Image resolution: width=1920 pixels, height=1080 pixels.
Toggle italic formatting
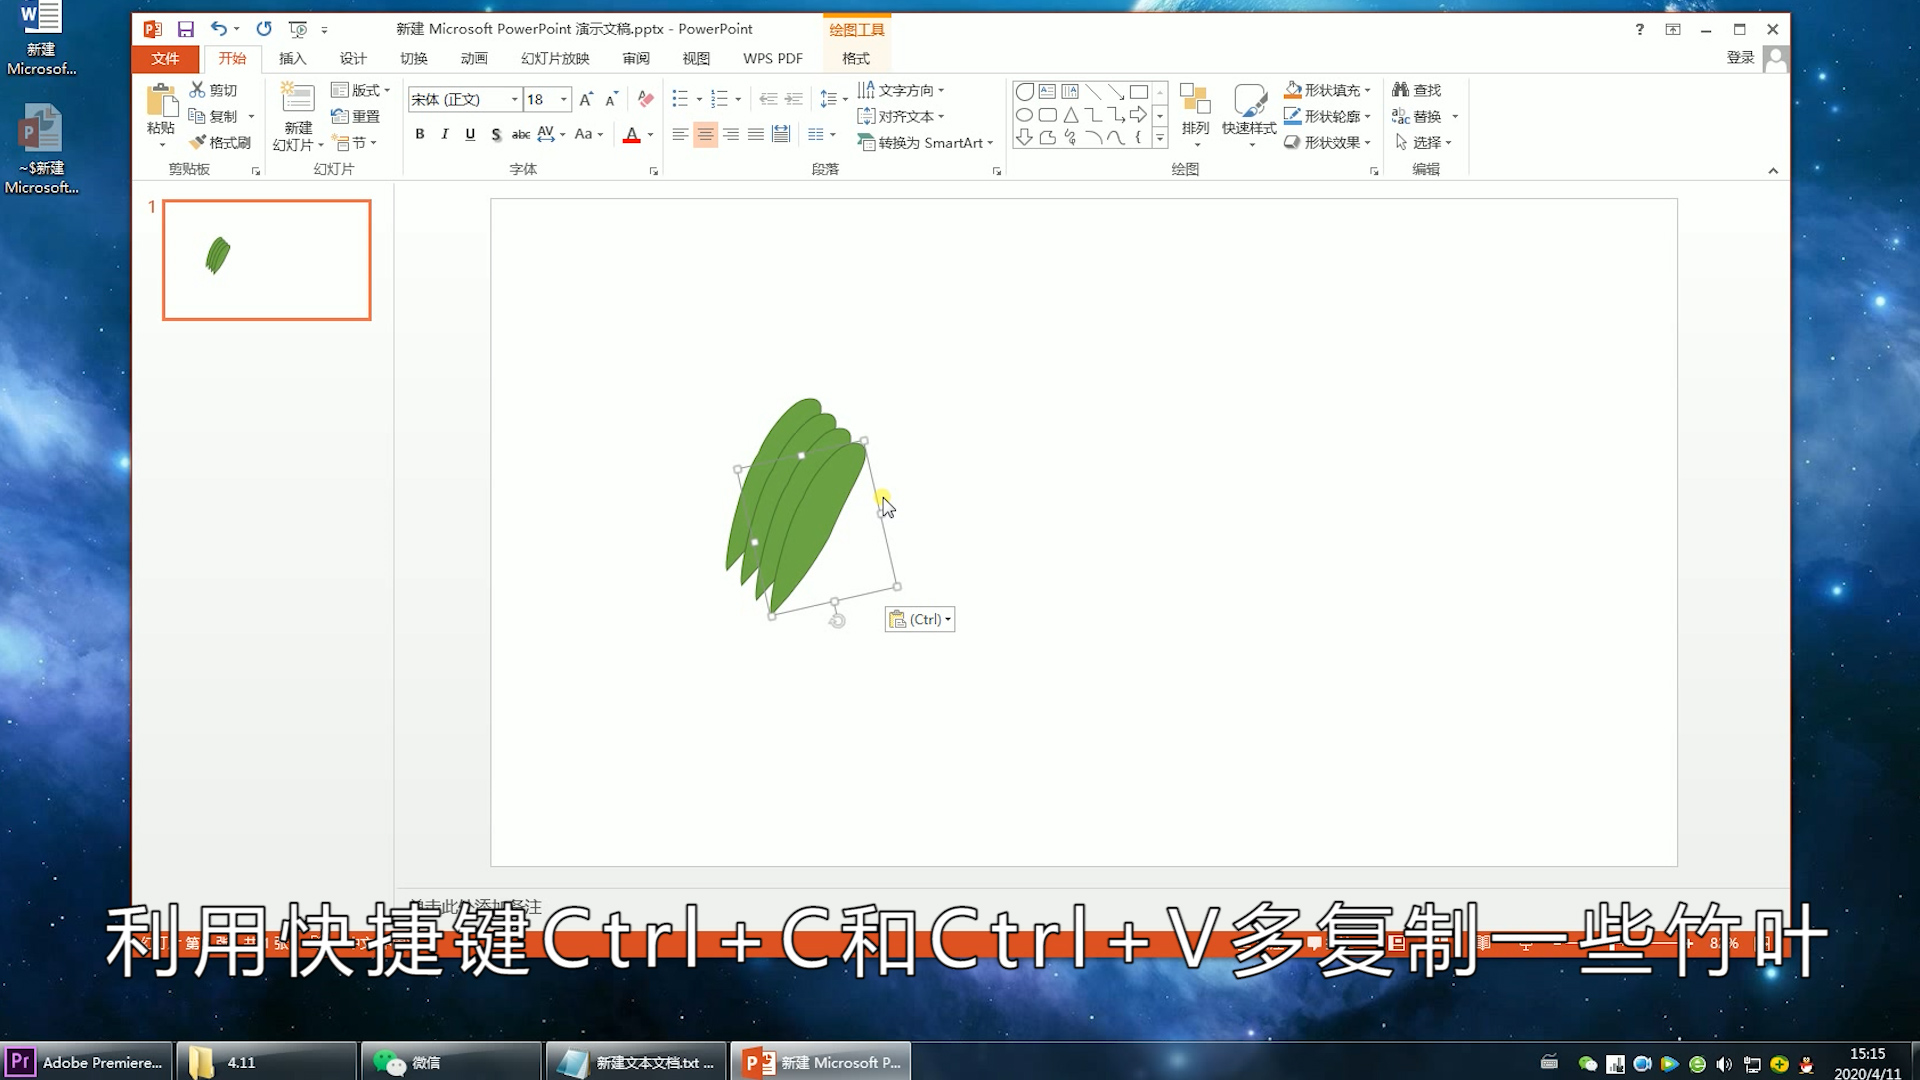click(x=445, y=134)
